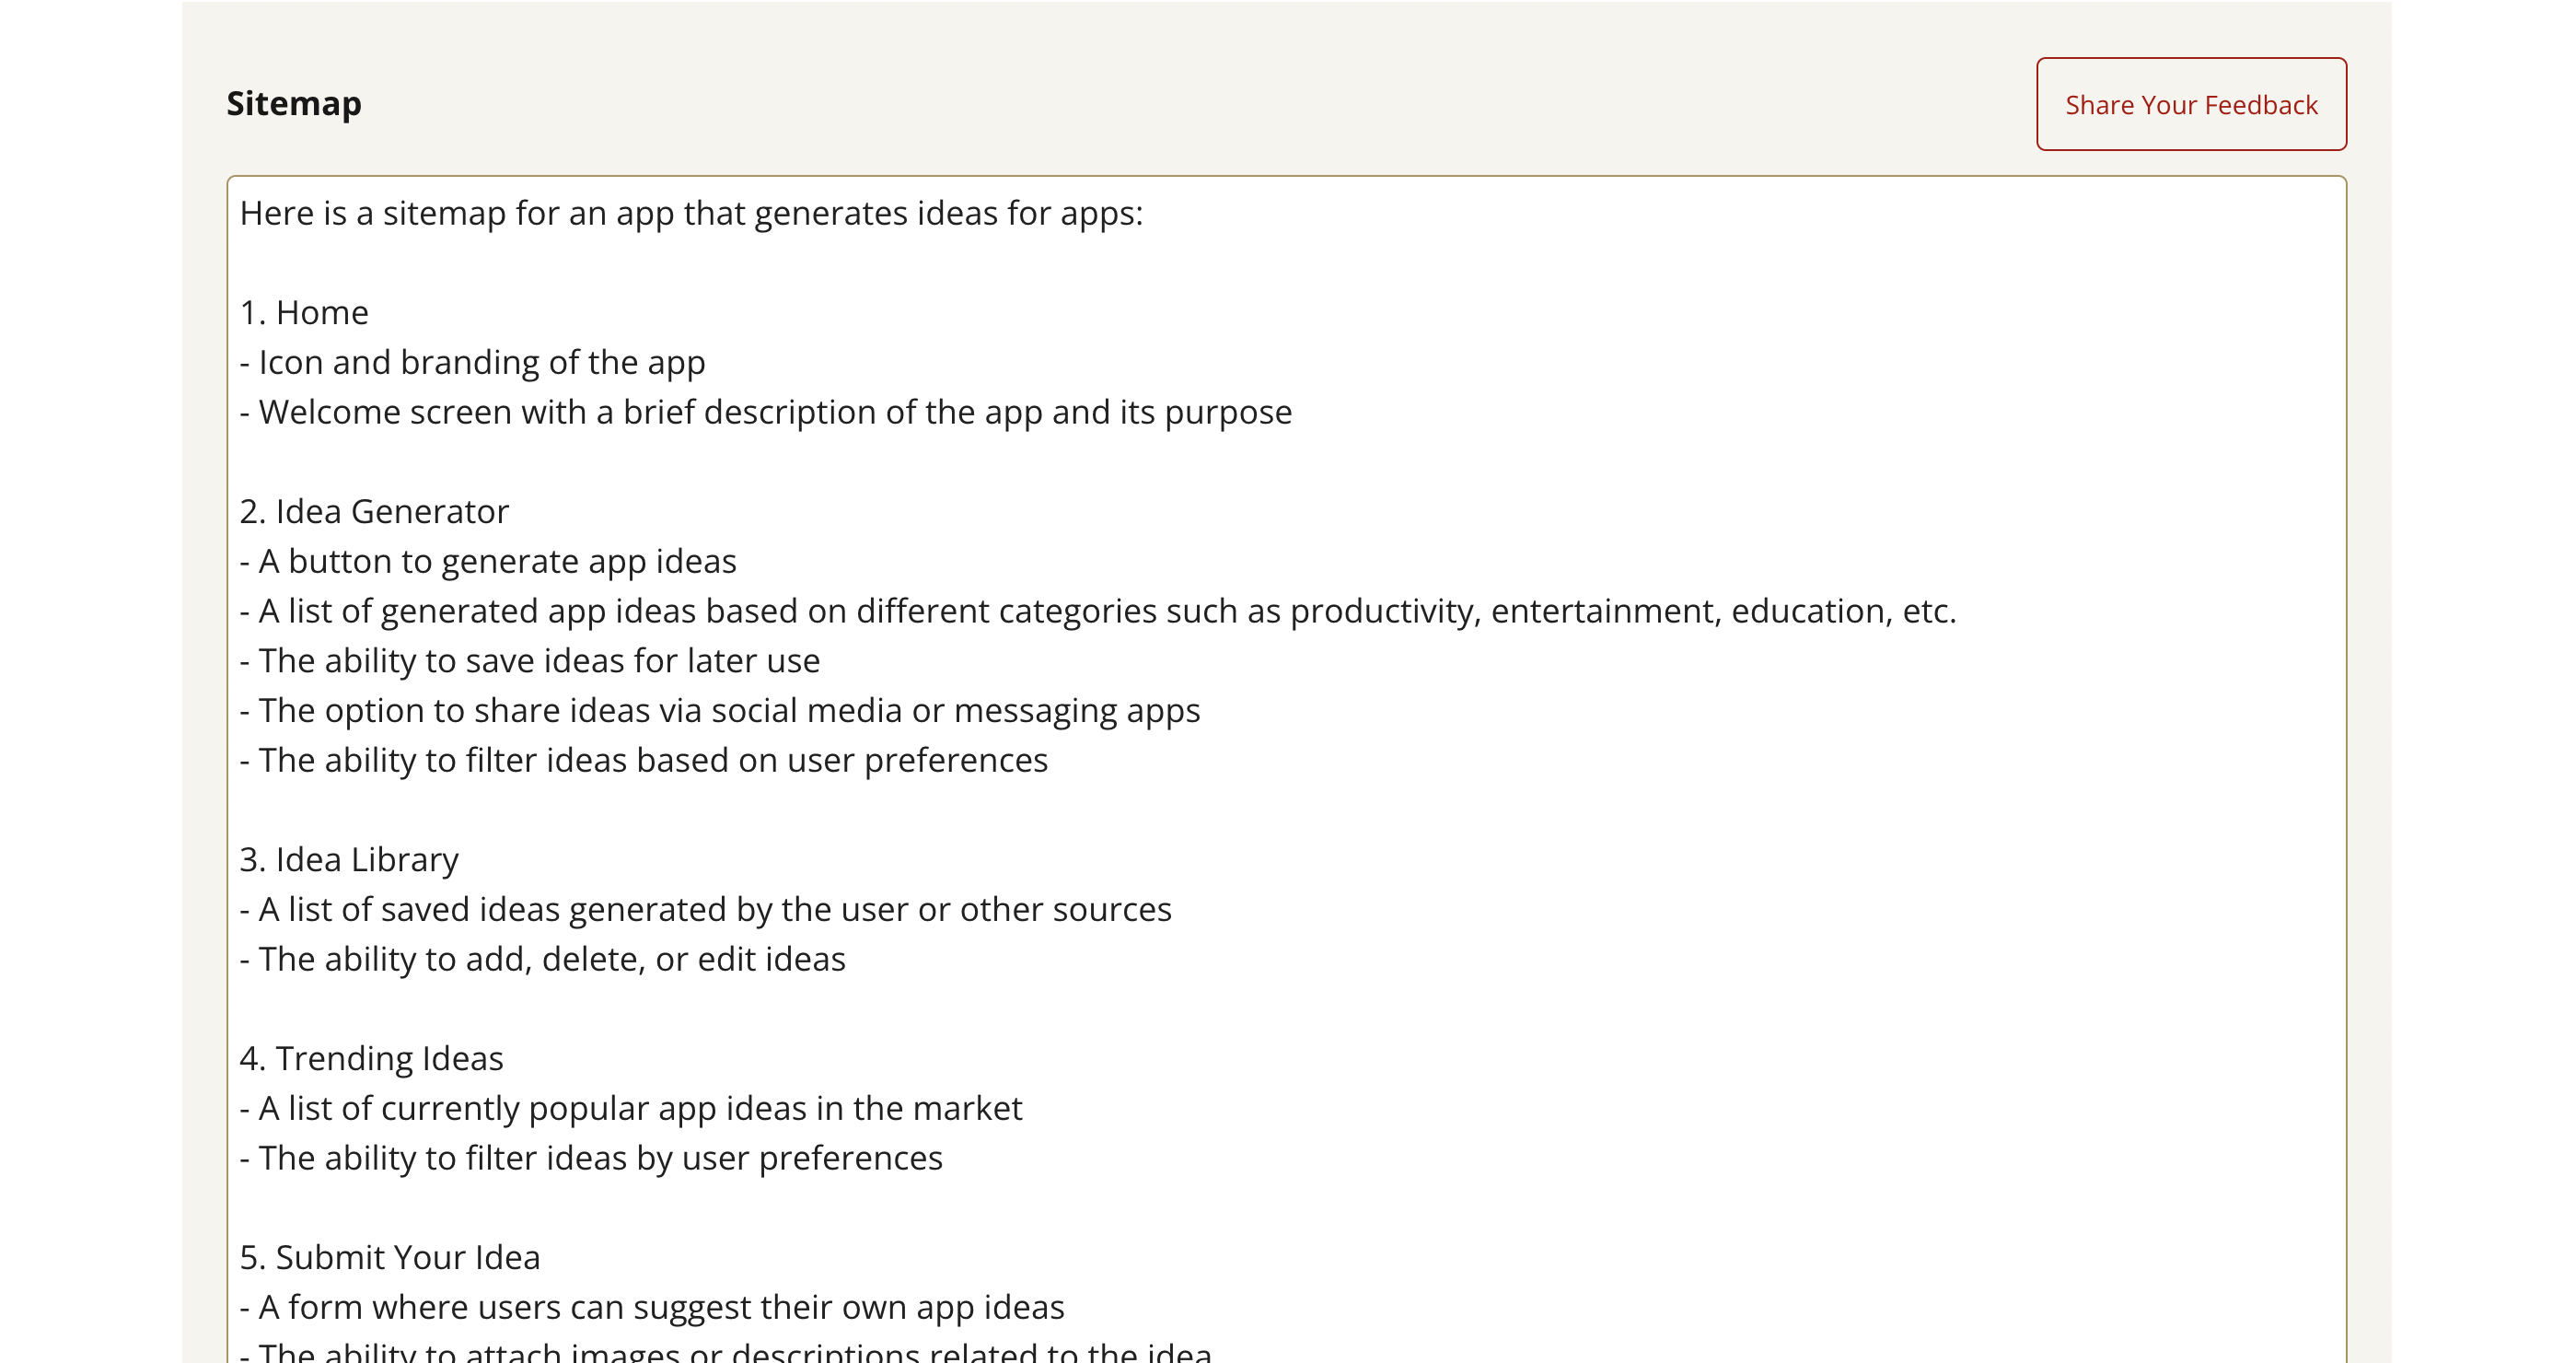The height and width of the screenshot is (1363, 2576).
Task: Click the Share Your Feedback button
Action: click(x=2190, y=104)
